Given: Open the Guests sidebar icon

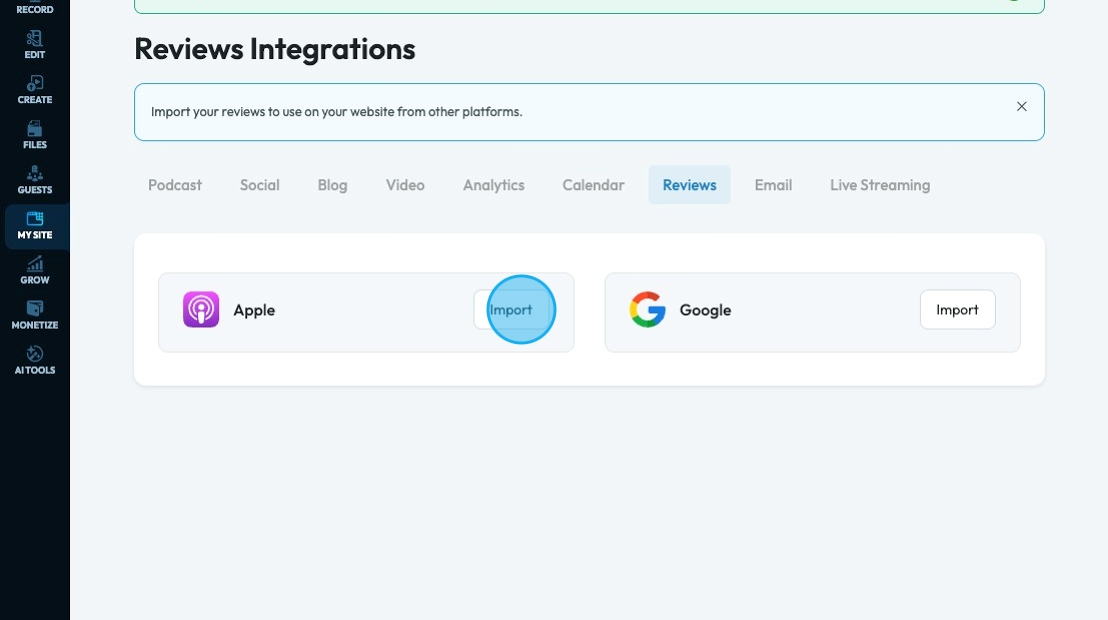Looking at the screenshot, I should pos(35,180).
